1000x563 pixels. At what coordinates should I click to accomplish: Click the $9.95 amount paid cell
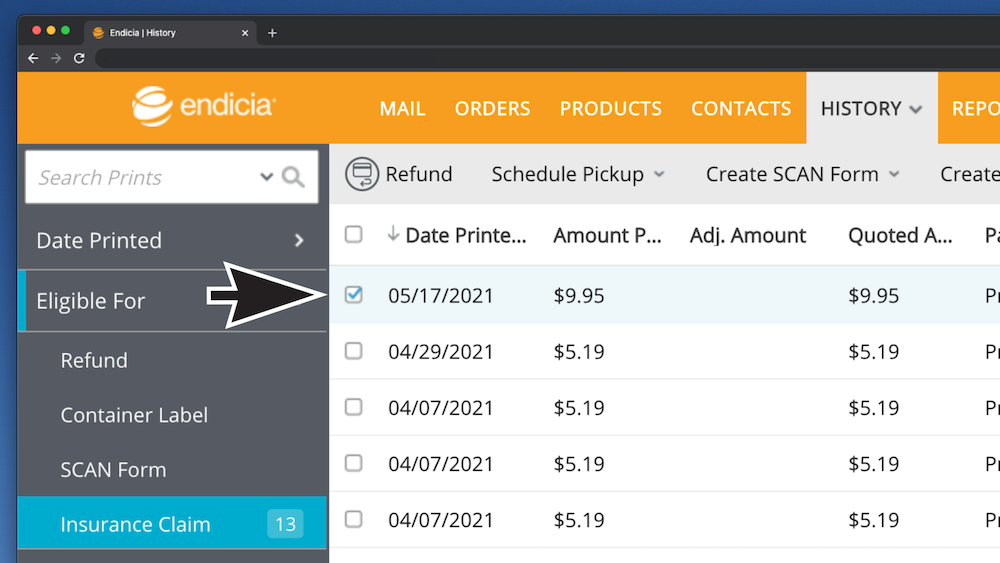pyautogui.click(x=578, y=296)
